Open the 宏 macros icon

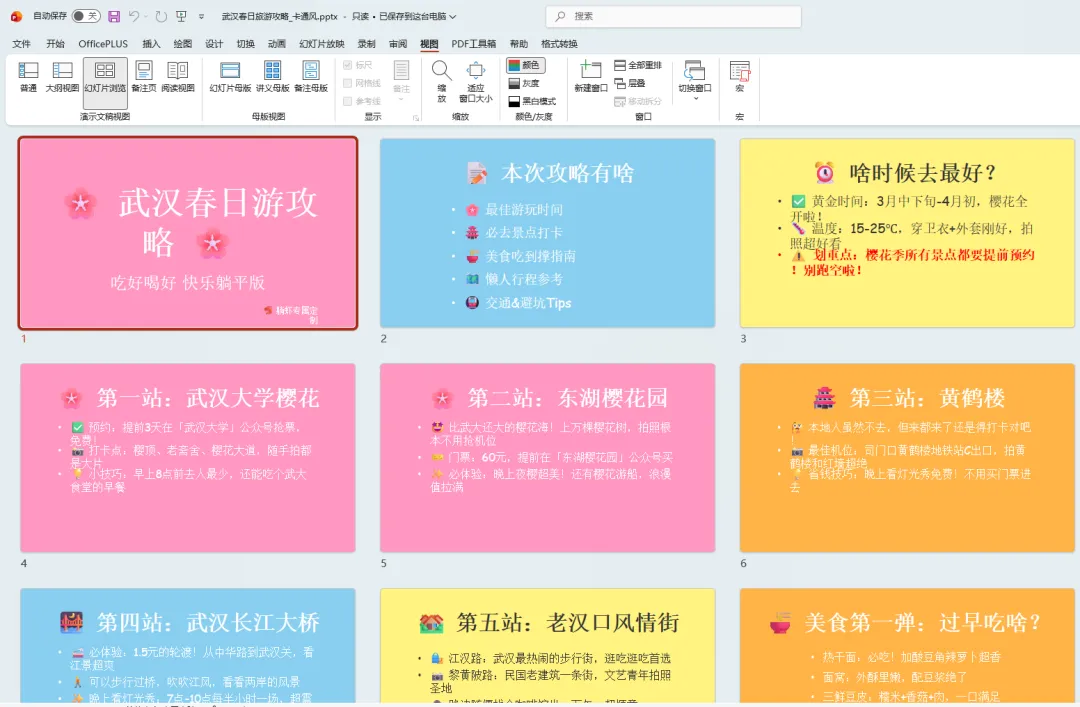(740, 72)
